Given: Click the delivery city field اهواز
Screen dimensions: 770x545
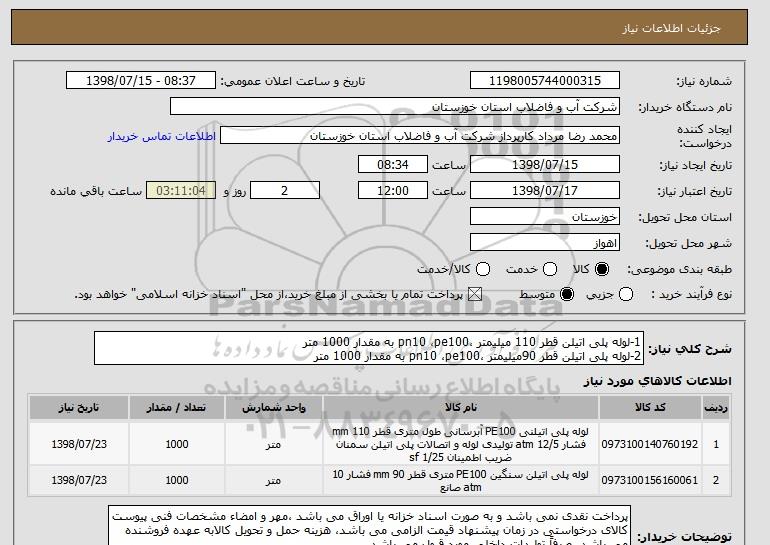Looking at the screenshot, I should tap(545, 242).
